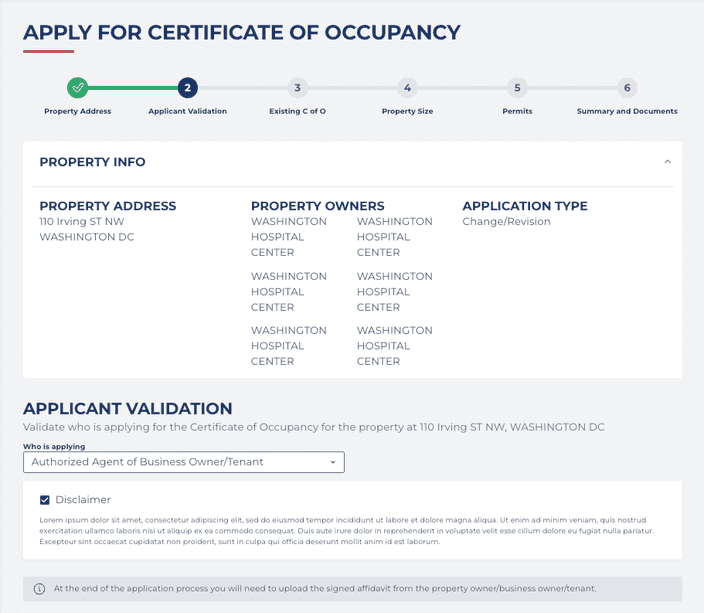Click the affidavit upload notice text

click(325, 589)
